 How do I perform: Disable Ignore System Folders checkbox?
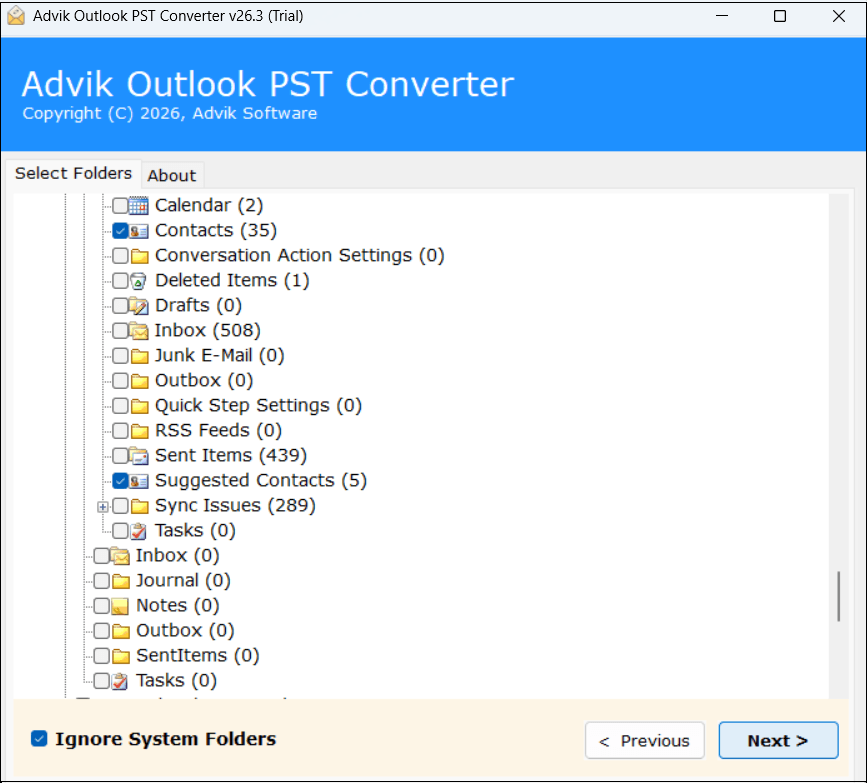point(39,739)
